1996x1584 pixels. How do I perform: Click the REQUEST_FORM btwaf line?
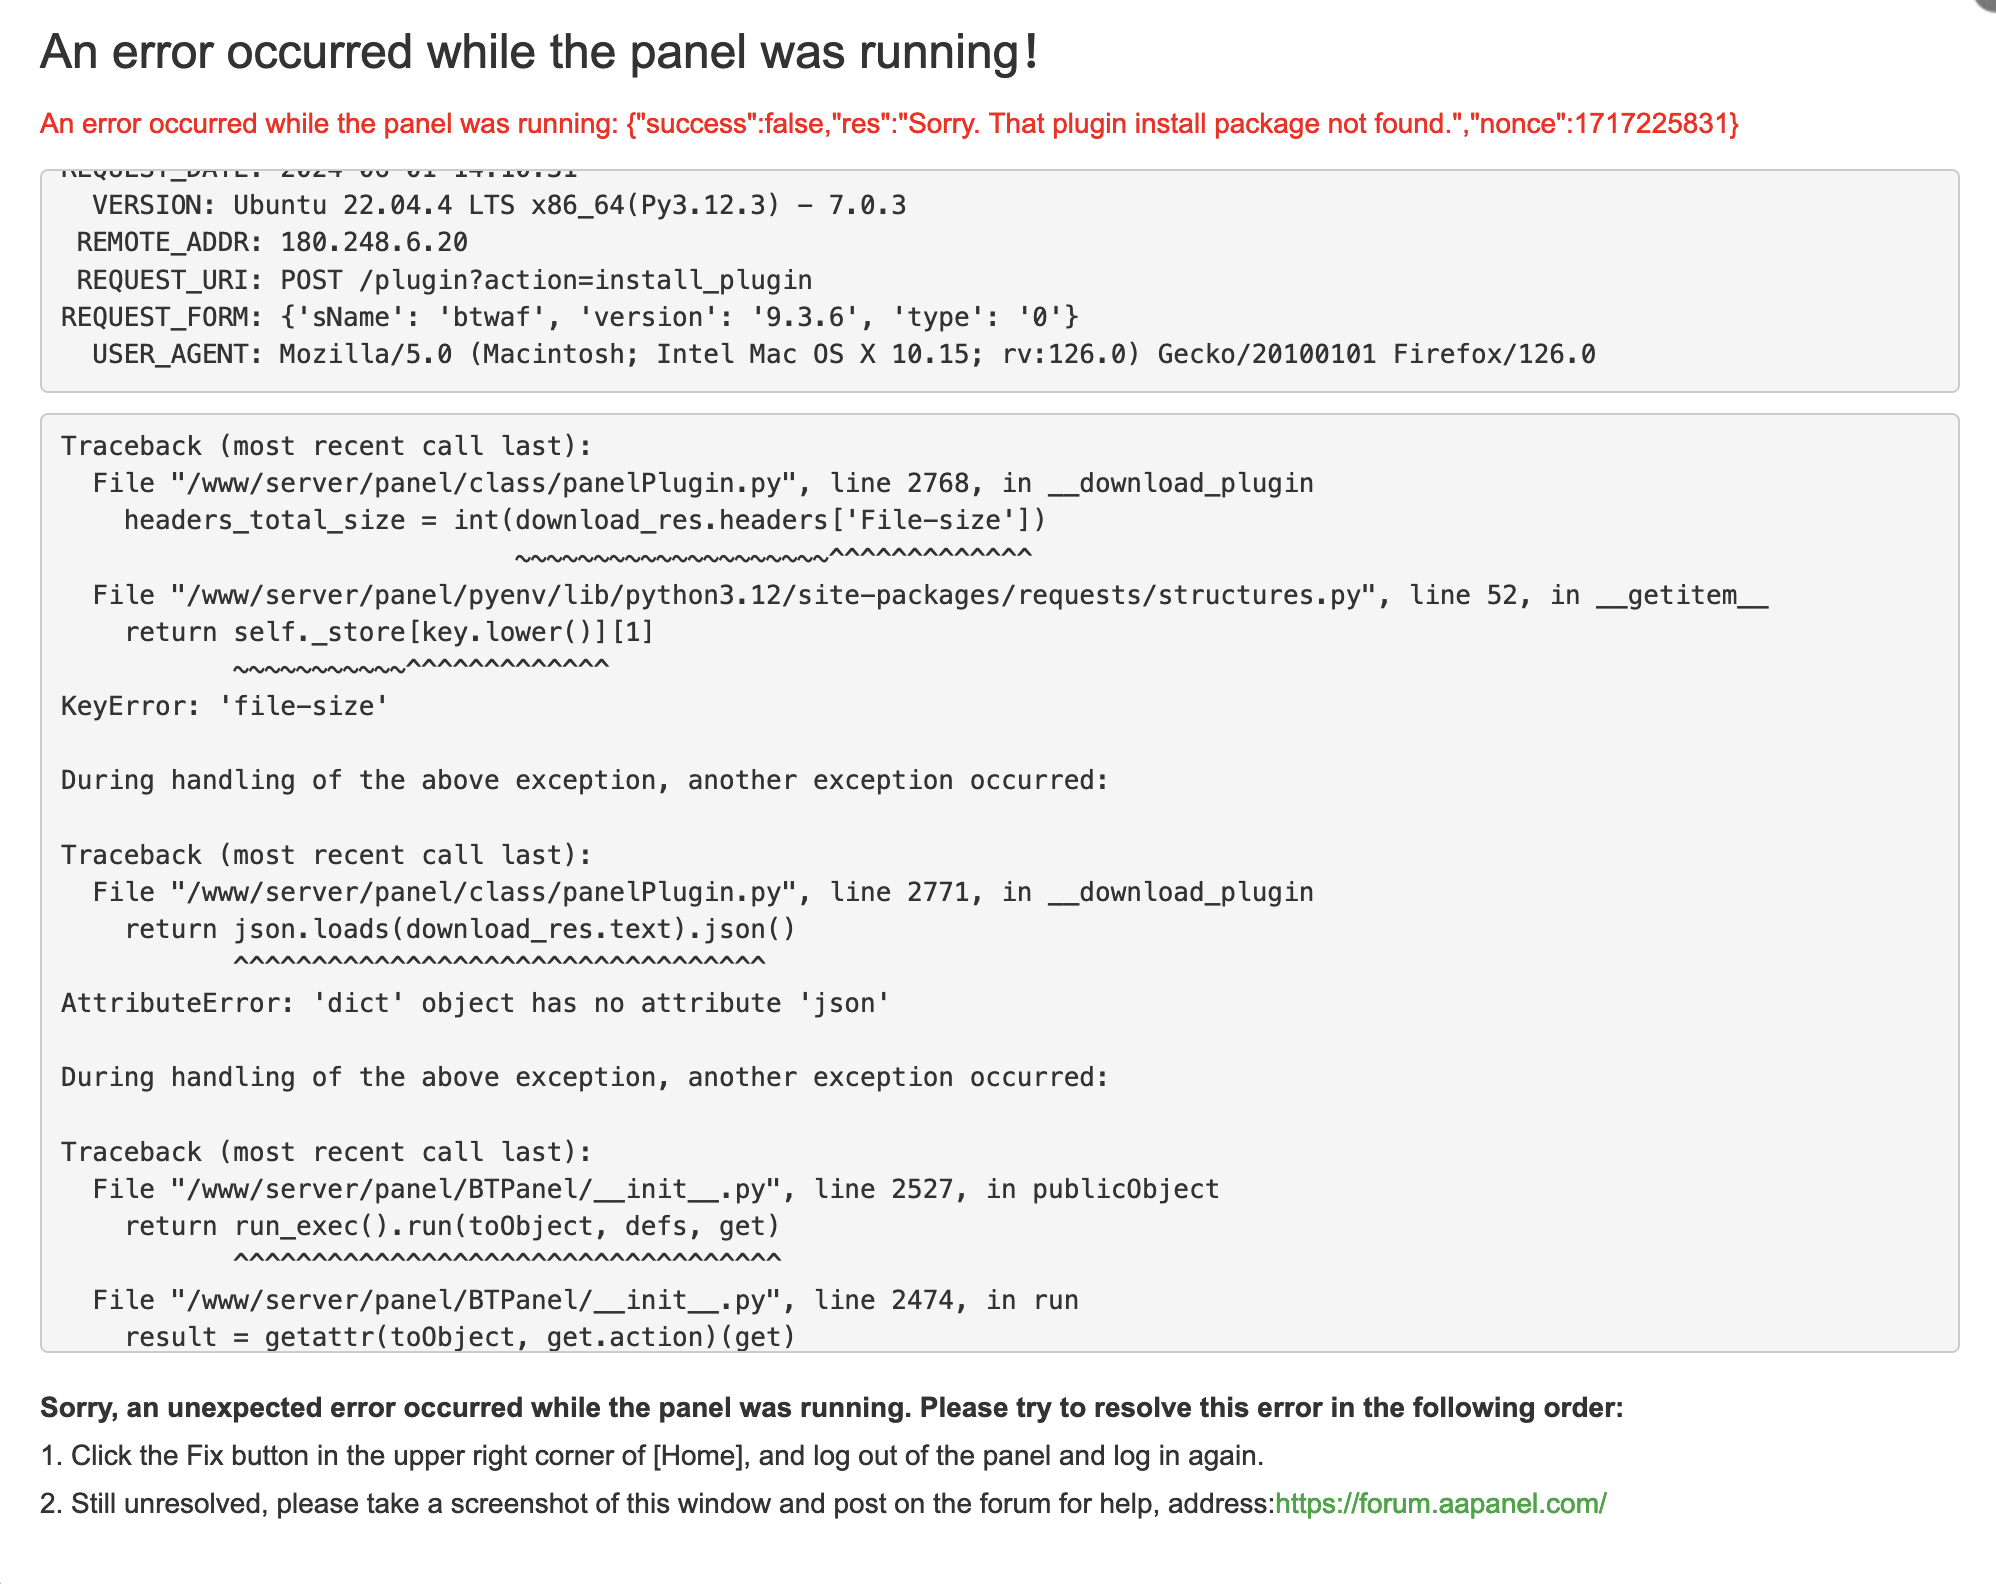coord(569,318)
